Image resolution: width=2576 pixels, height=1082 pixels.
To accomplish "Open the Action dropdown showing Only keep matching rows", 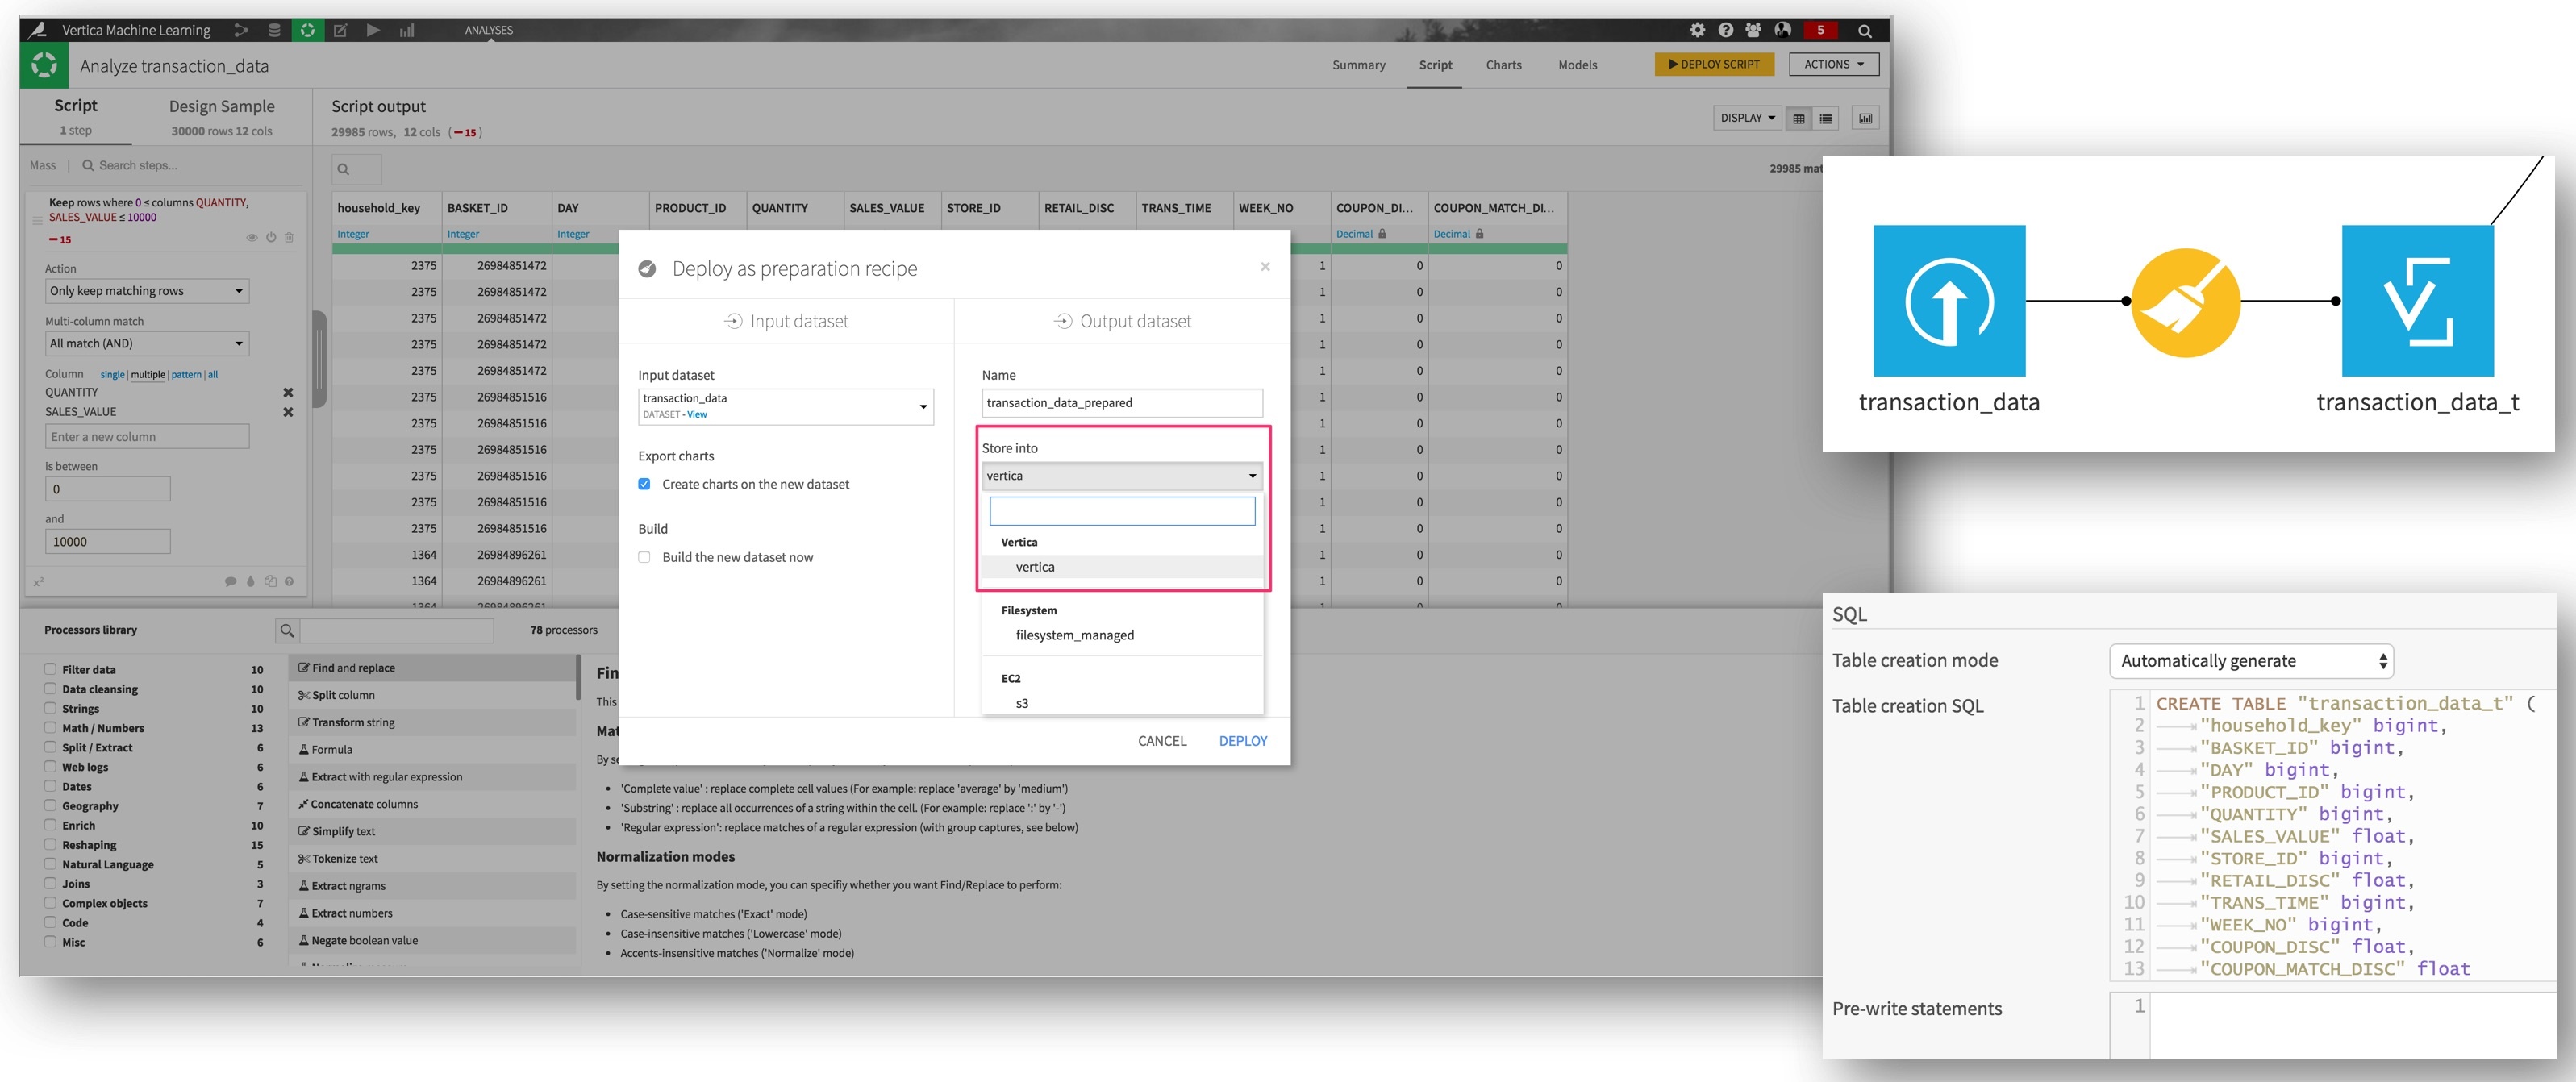I will (147, 291).
